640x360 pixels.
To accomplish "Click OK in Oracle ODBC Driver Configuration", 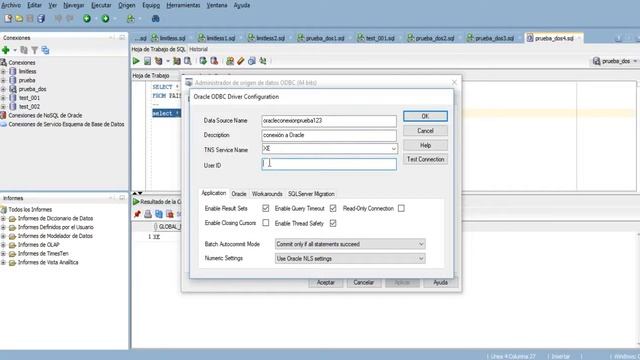I will (425, 116).
